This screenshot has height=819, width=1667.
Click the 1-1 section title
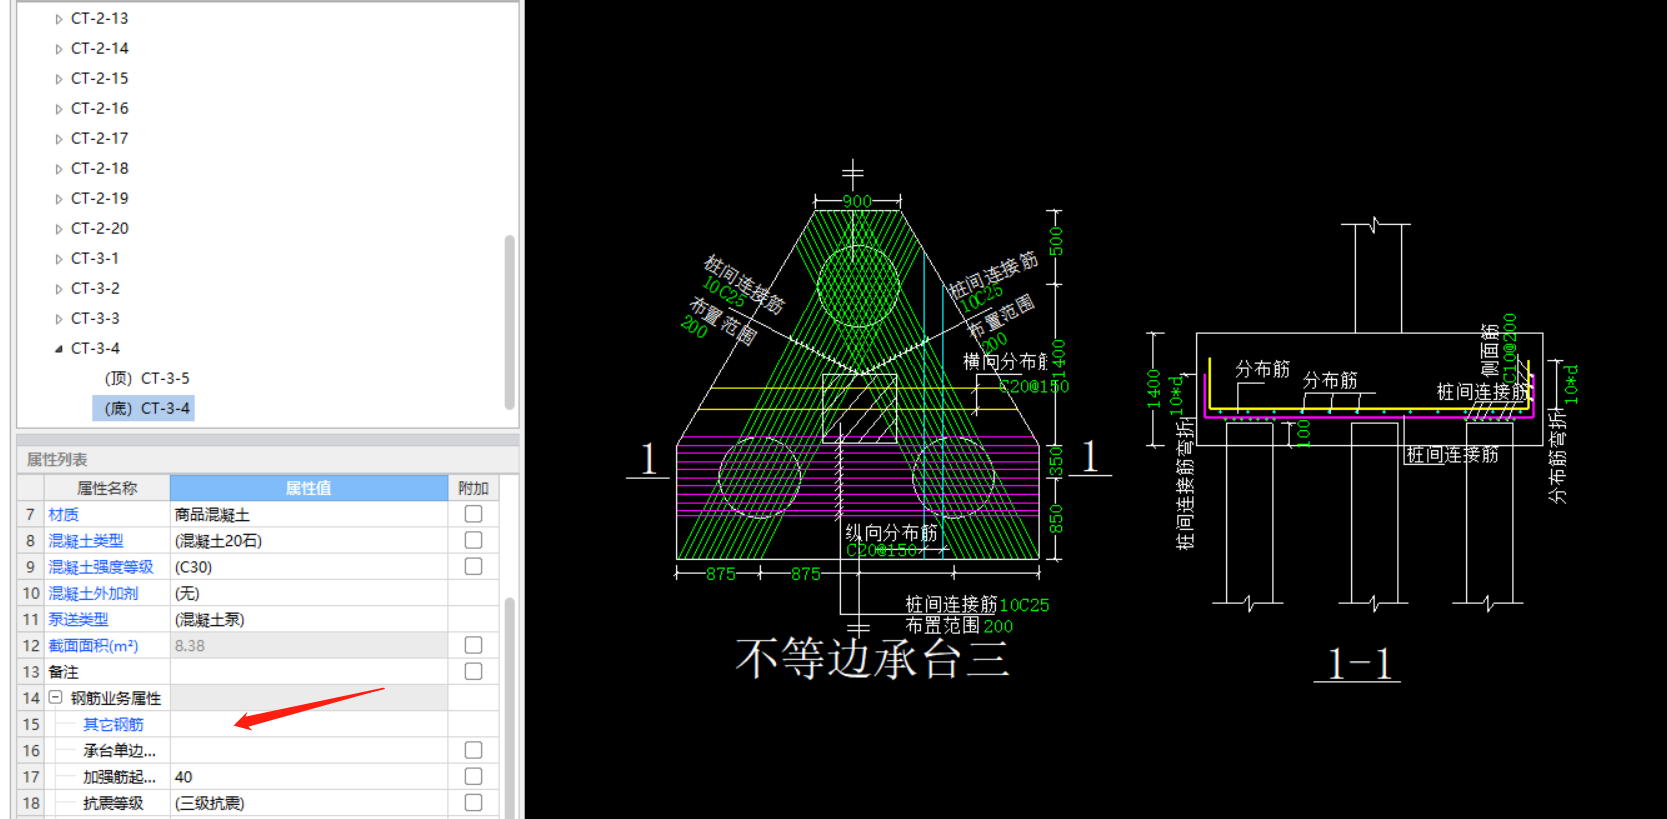(1358, 664)
